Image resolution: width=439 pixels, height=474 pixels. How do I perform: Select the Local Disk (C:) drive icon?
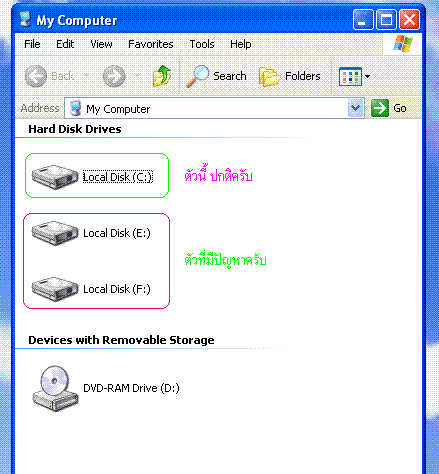click(x=55, y=177)
